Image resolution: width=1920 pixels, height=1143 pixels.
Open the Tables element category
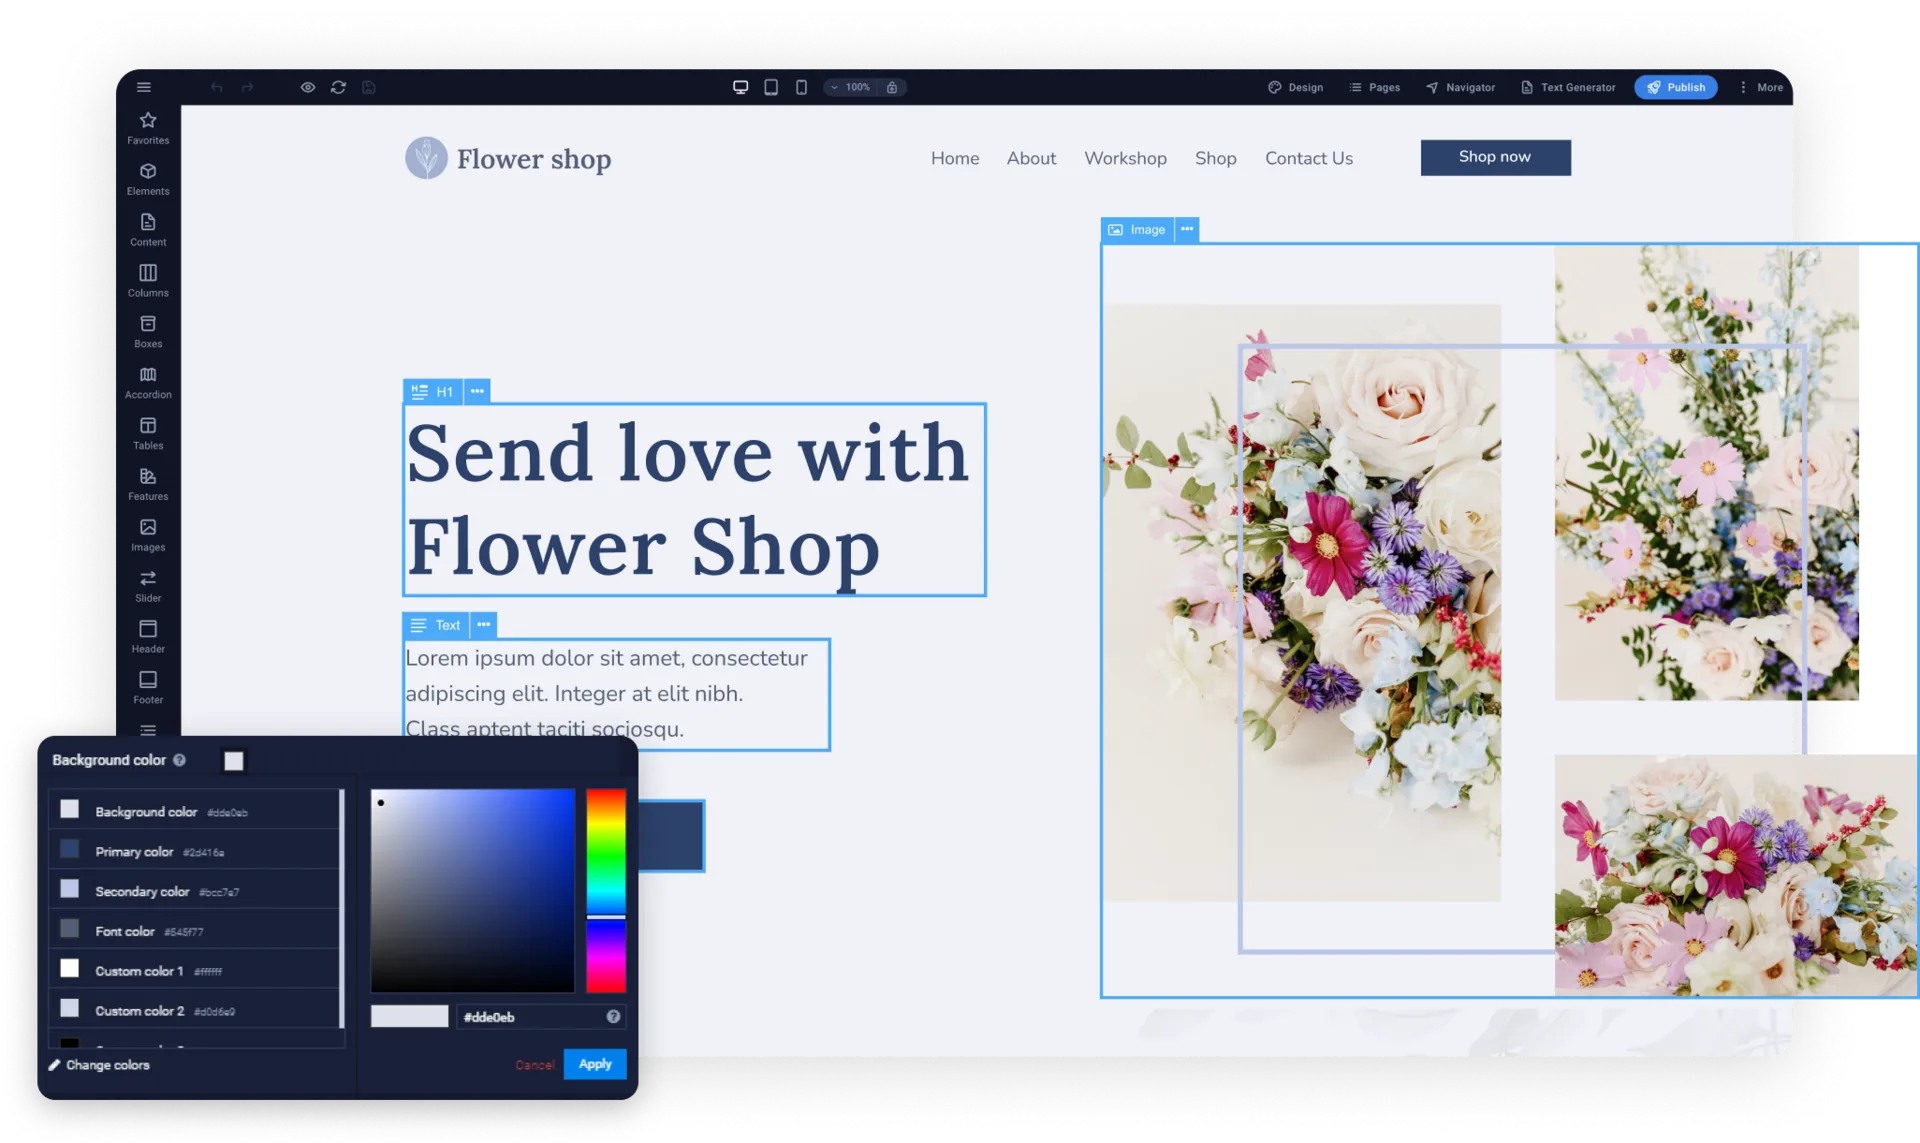148,432
